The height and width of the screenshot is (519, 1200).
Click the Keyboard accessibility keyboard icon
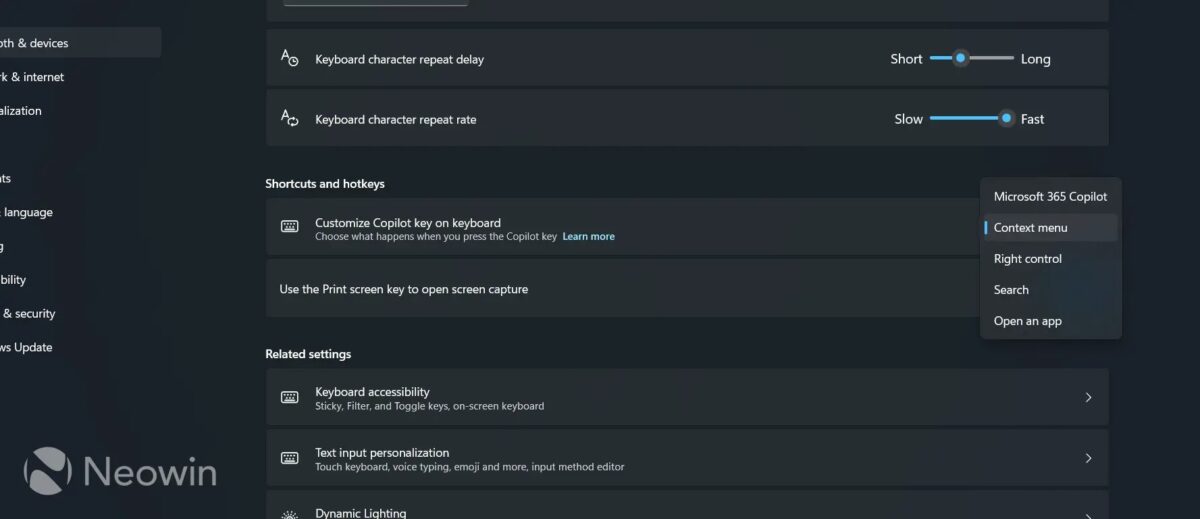(x=289, y=397)
